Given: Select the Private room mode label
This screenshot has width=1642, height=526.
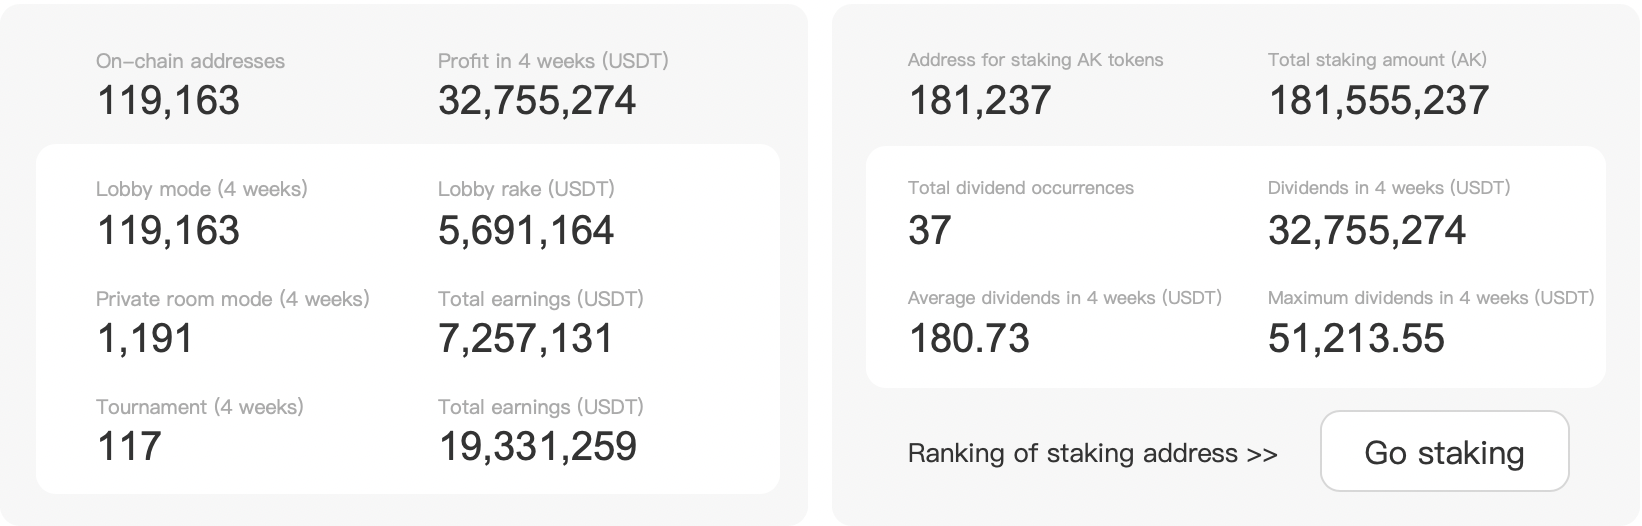Looking at the screenshot, I should click(x=232, y=299).
